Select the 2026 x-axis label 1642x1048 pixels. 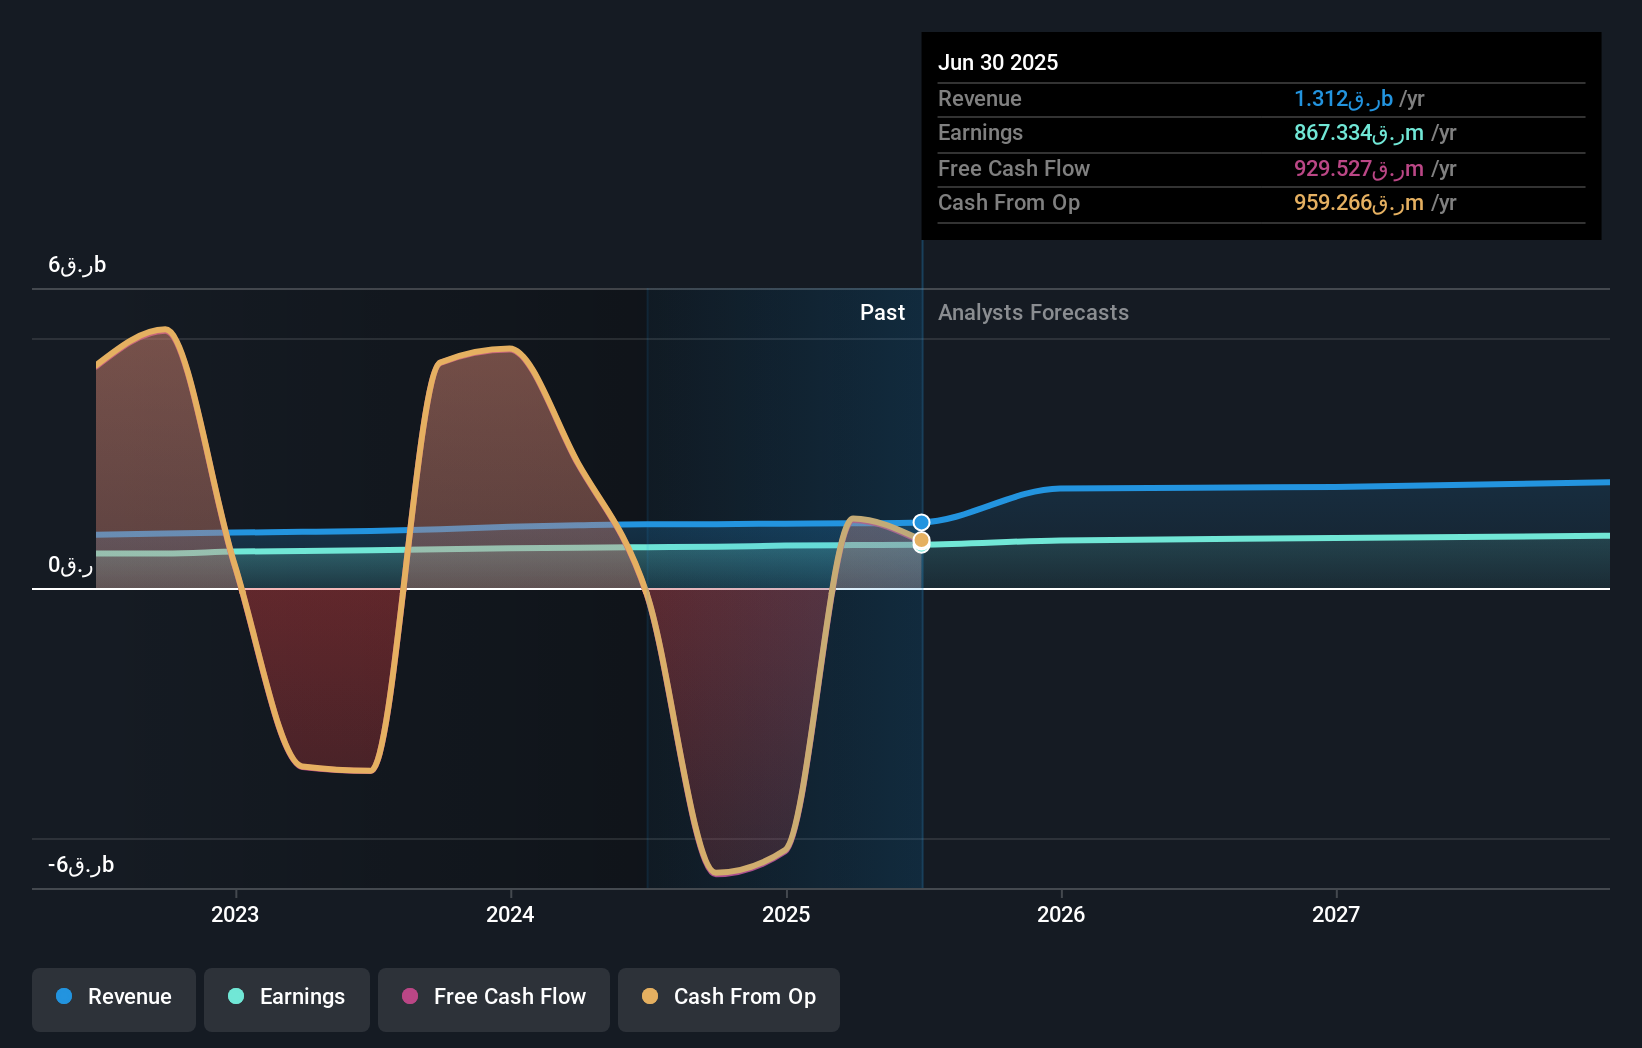(x=1061, y=914)
